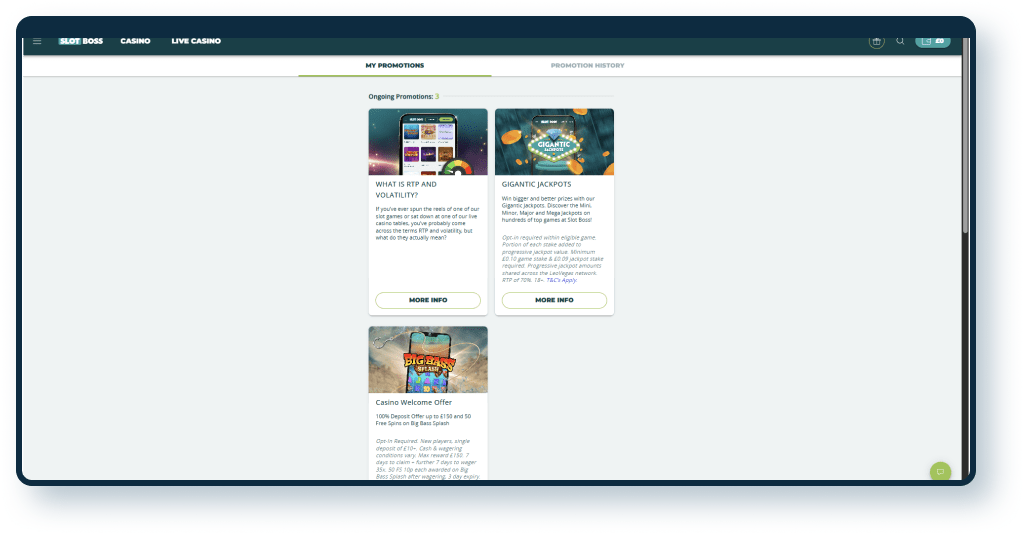Click More Info under Gigantic Jackpots
Image resolution: width=1024 pixels, height=534 pixels.
(554, 300)
